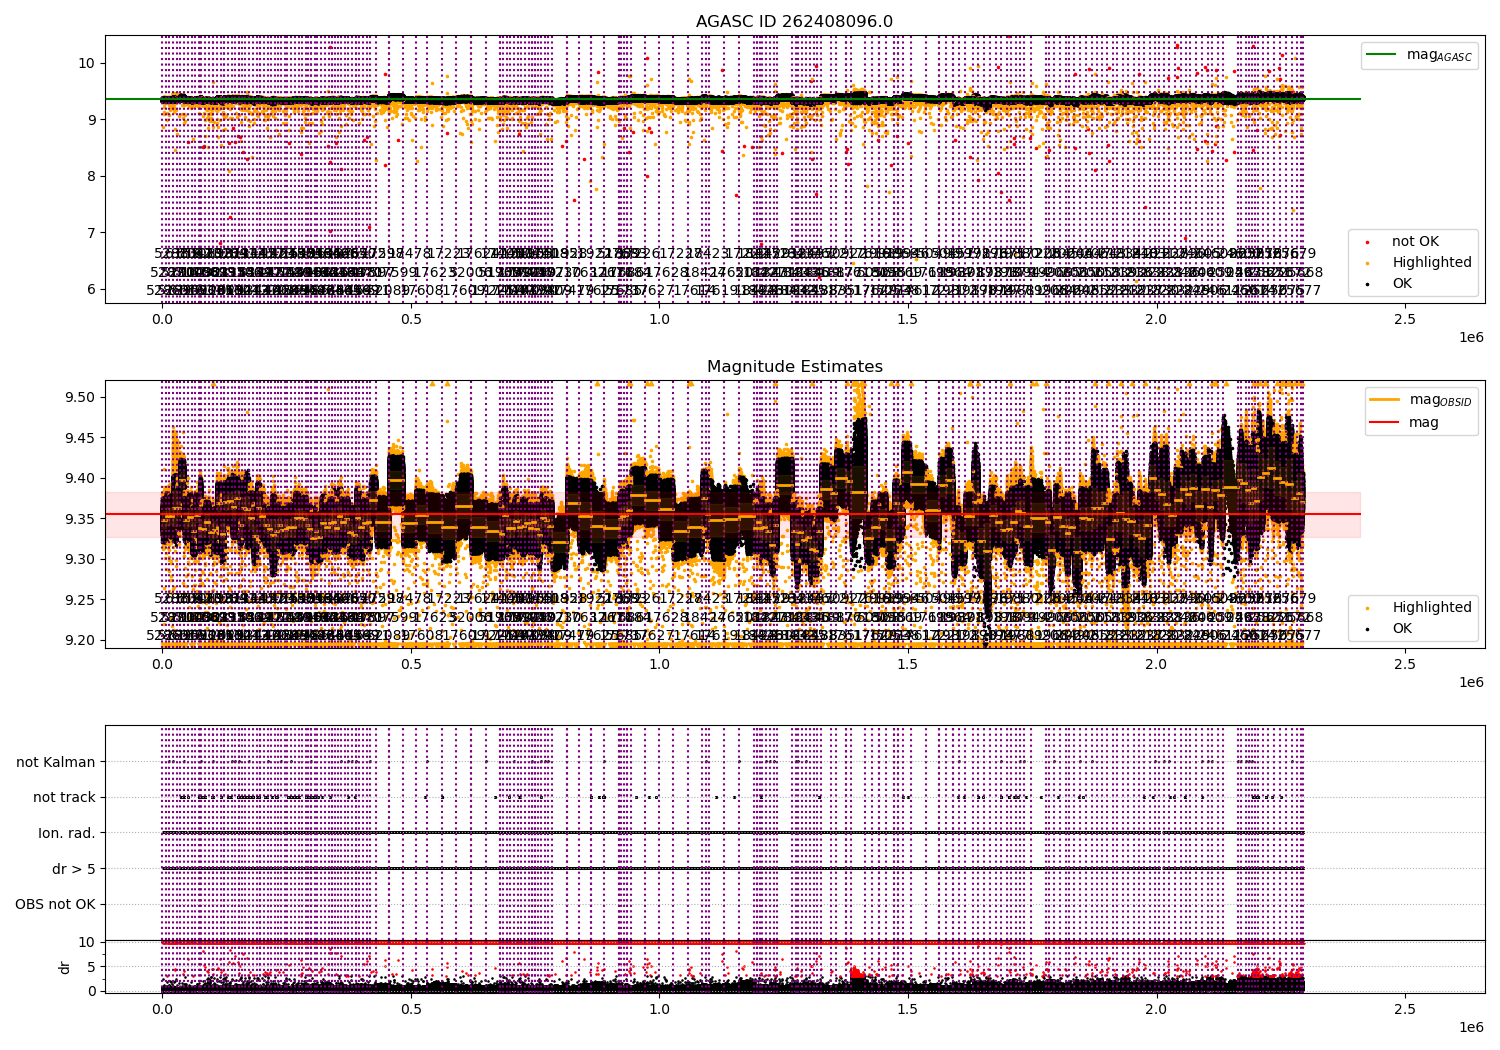Viewport: 1500px width, 1050px height.
Task: Click the orange line sample beside mag OBSID
Action: (x=1384, y=400)
